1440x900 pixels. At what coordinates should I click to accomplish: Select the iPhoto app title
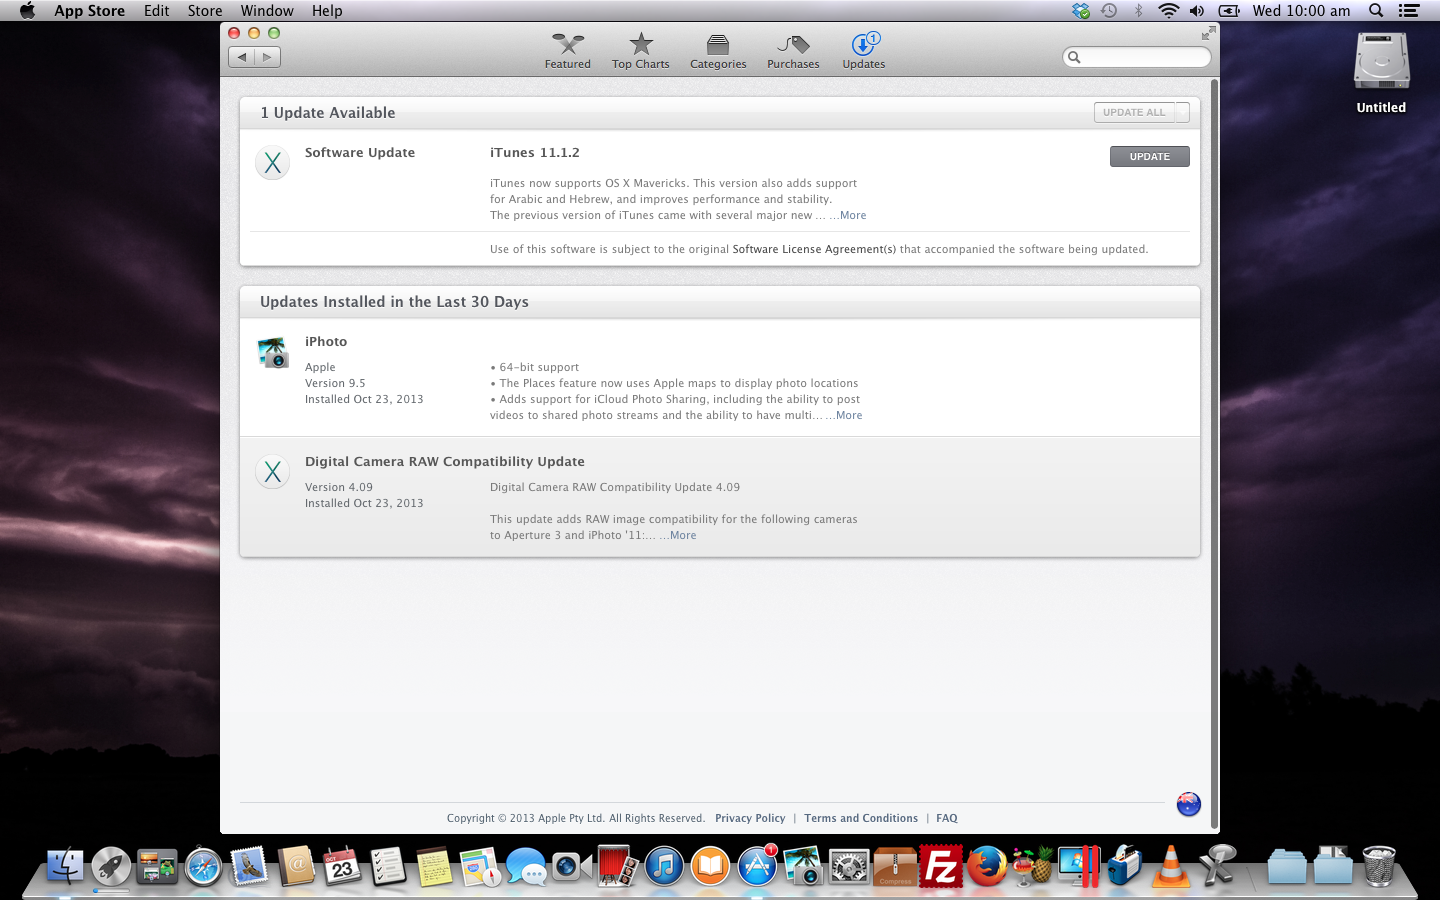pyautogui.click(x=326, y=342)
